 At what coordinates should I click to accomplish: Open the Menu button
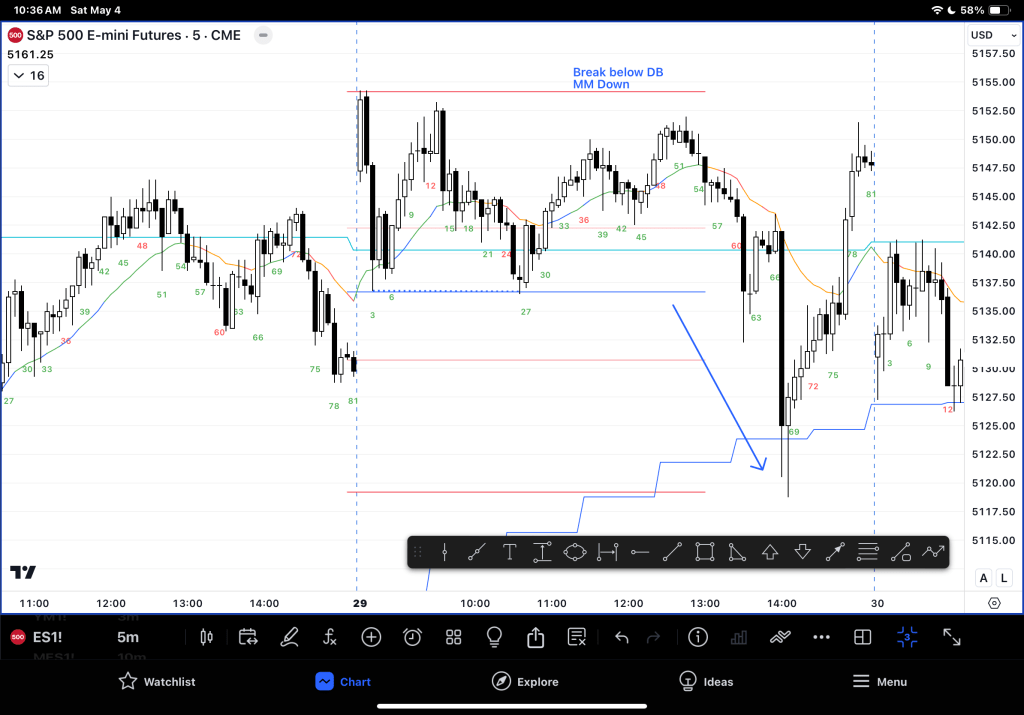coord(879,681)
